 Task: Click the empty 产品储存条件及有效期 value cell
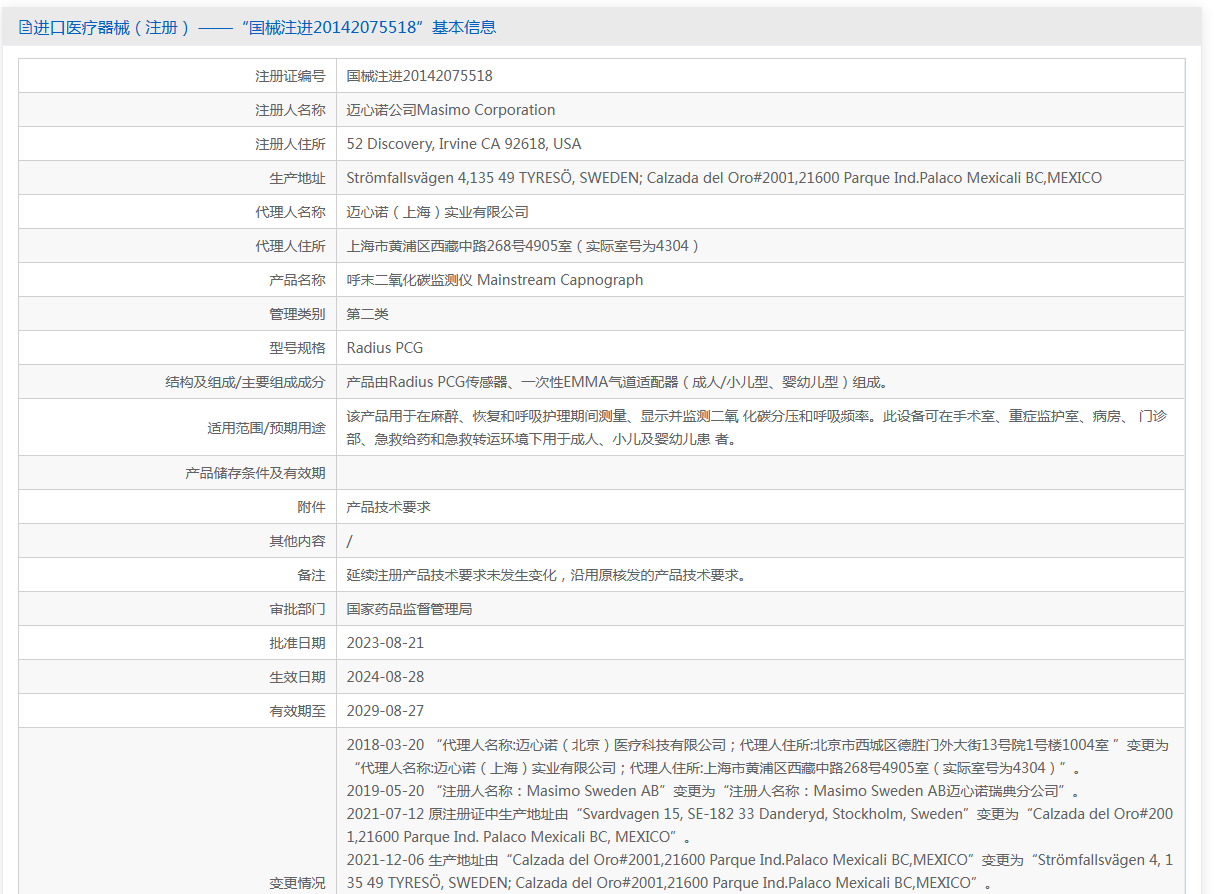[760, 473]
